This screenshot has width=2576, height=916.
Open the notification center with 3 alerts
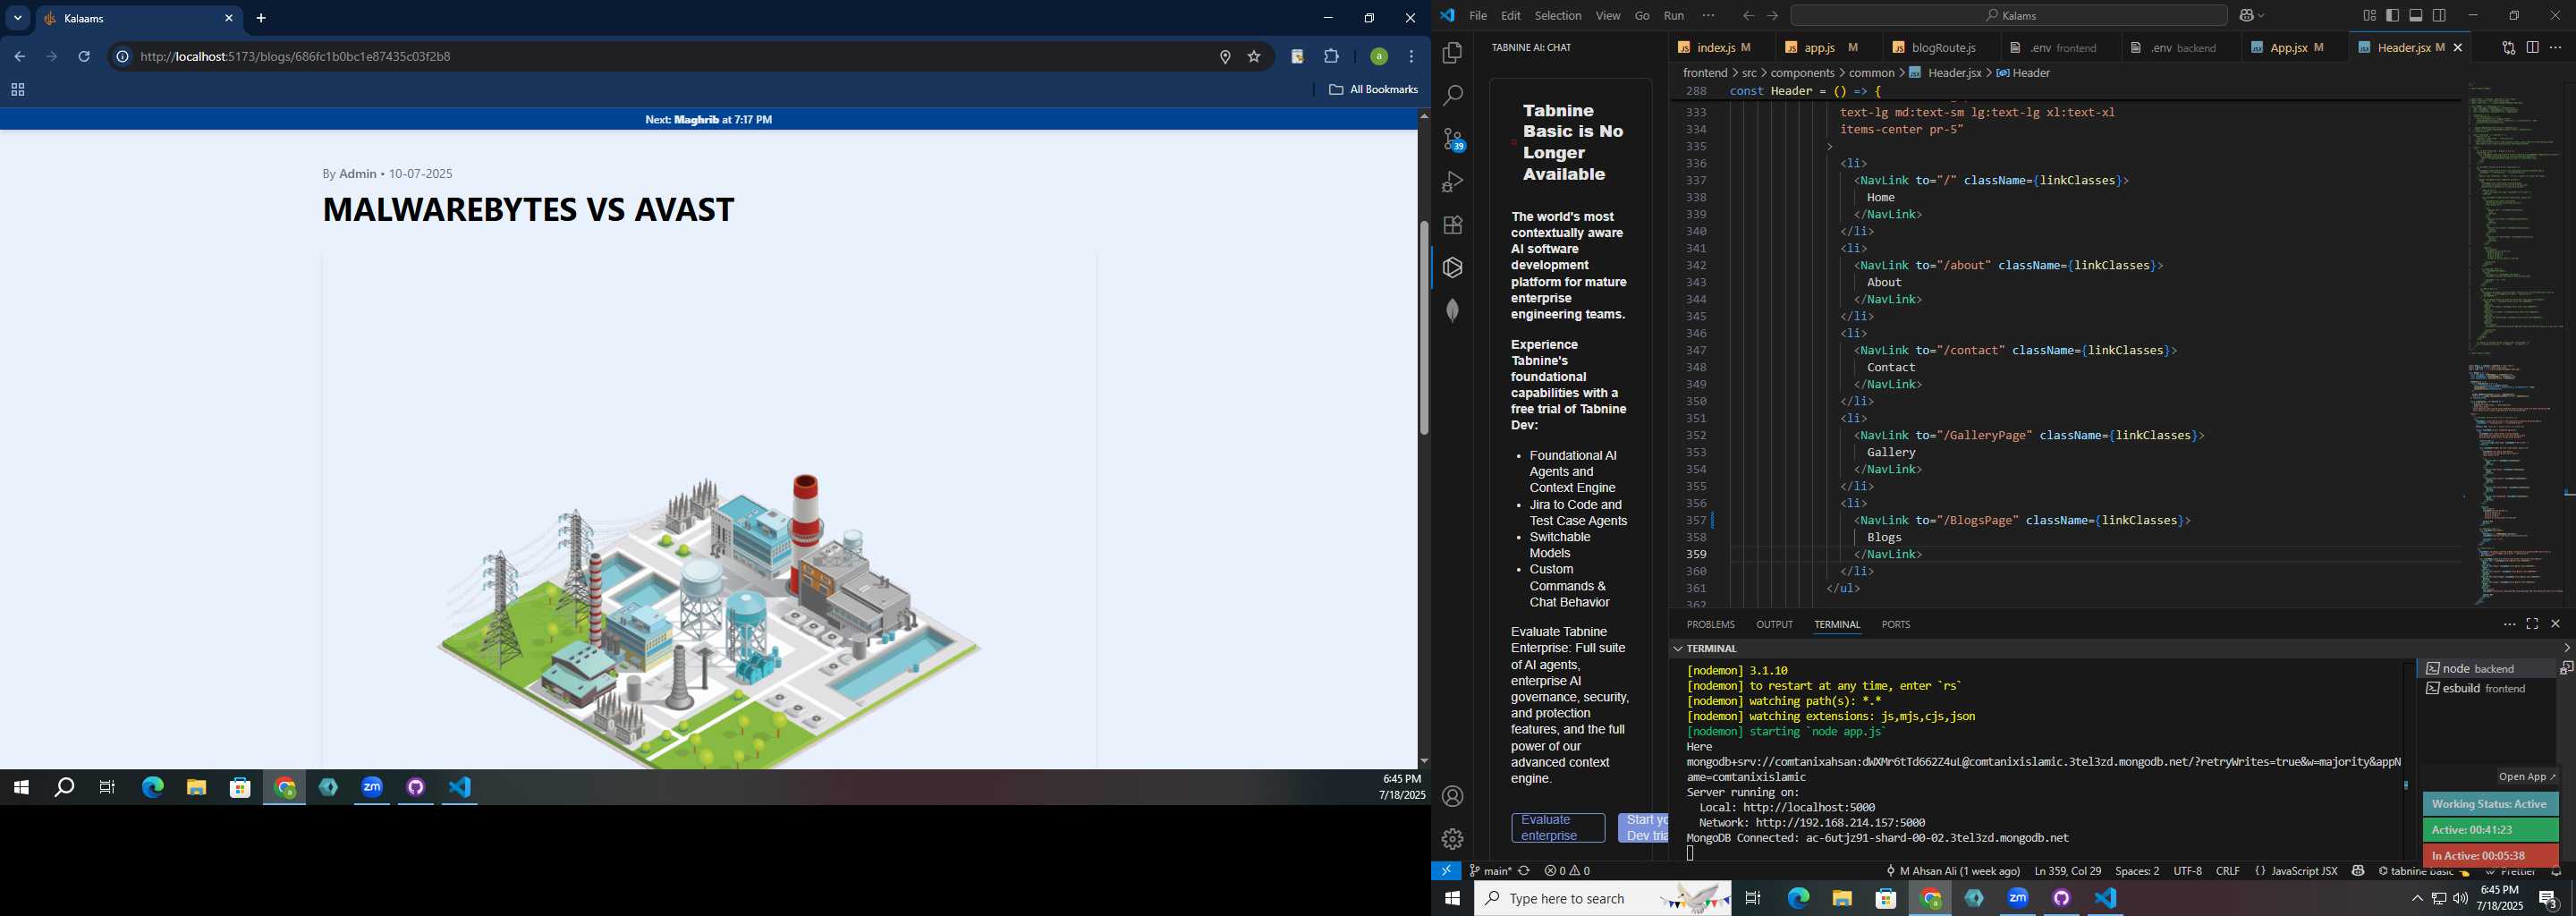point(2549,899)
